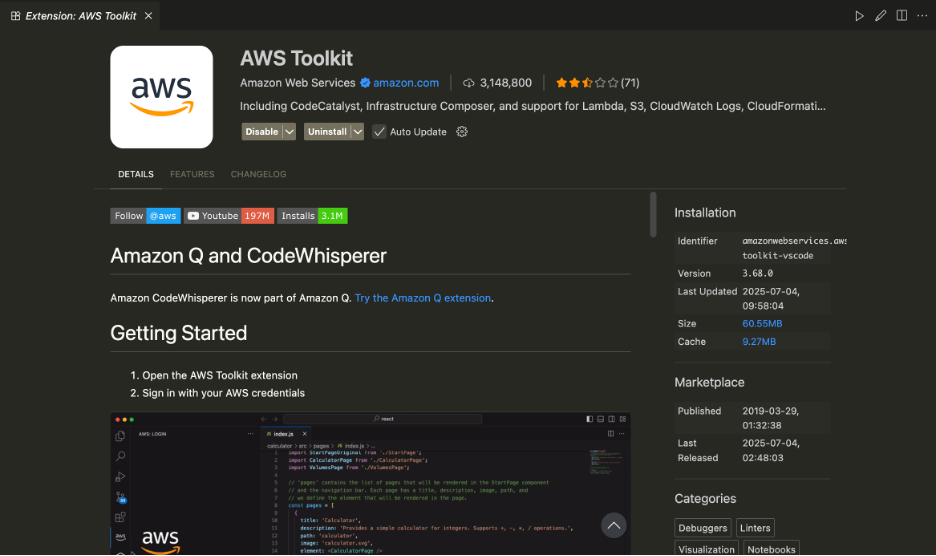This screenshot has width=936, height=556.
Task: Click the install count download icon
Action: coord(469,83)
